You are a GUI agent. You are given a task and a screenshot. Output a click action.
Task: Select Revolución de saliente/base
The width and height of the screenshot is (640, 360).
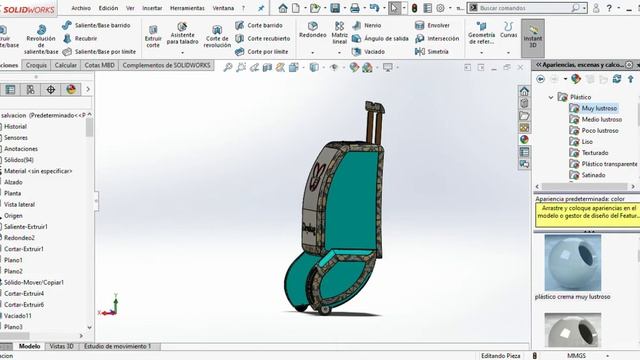[x=41, y=40]
